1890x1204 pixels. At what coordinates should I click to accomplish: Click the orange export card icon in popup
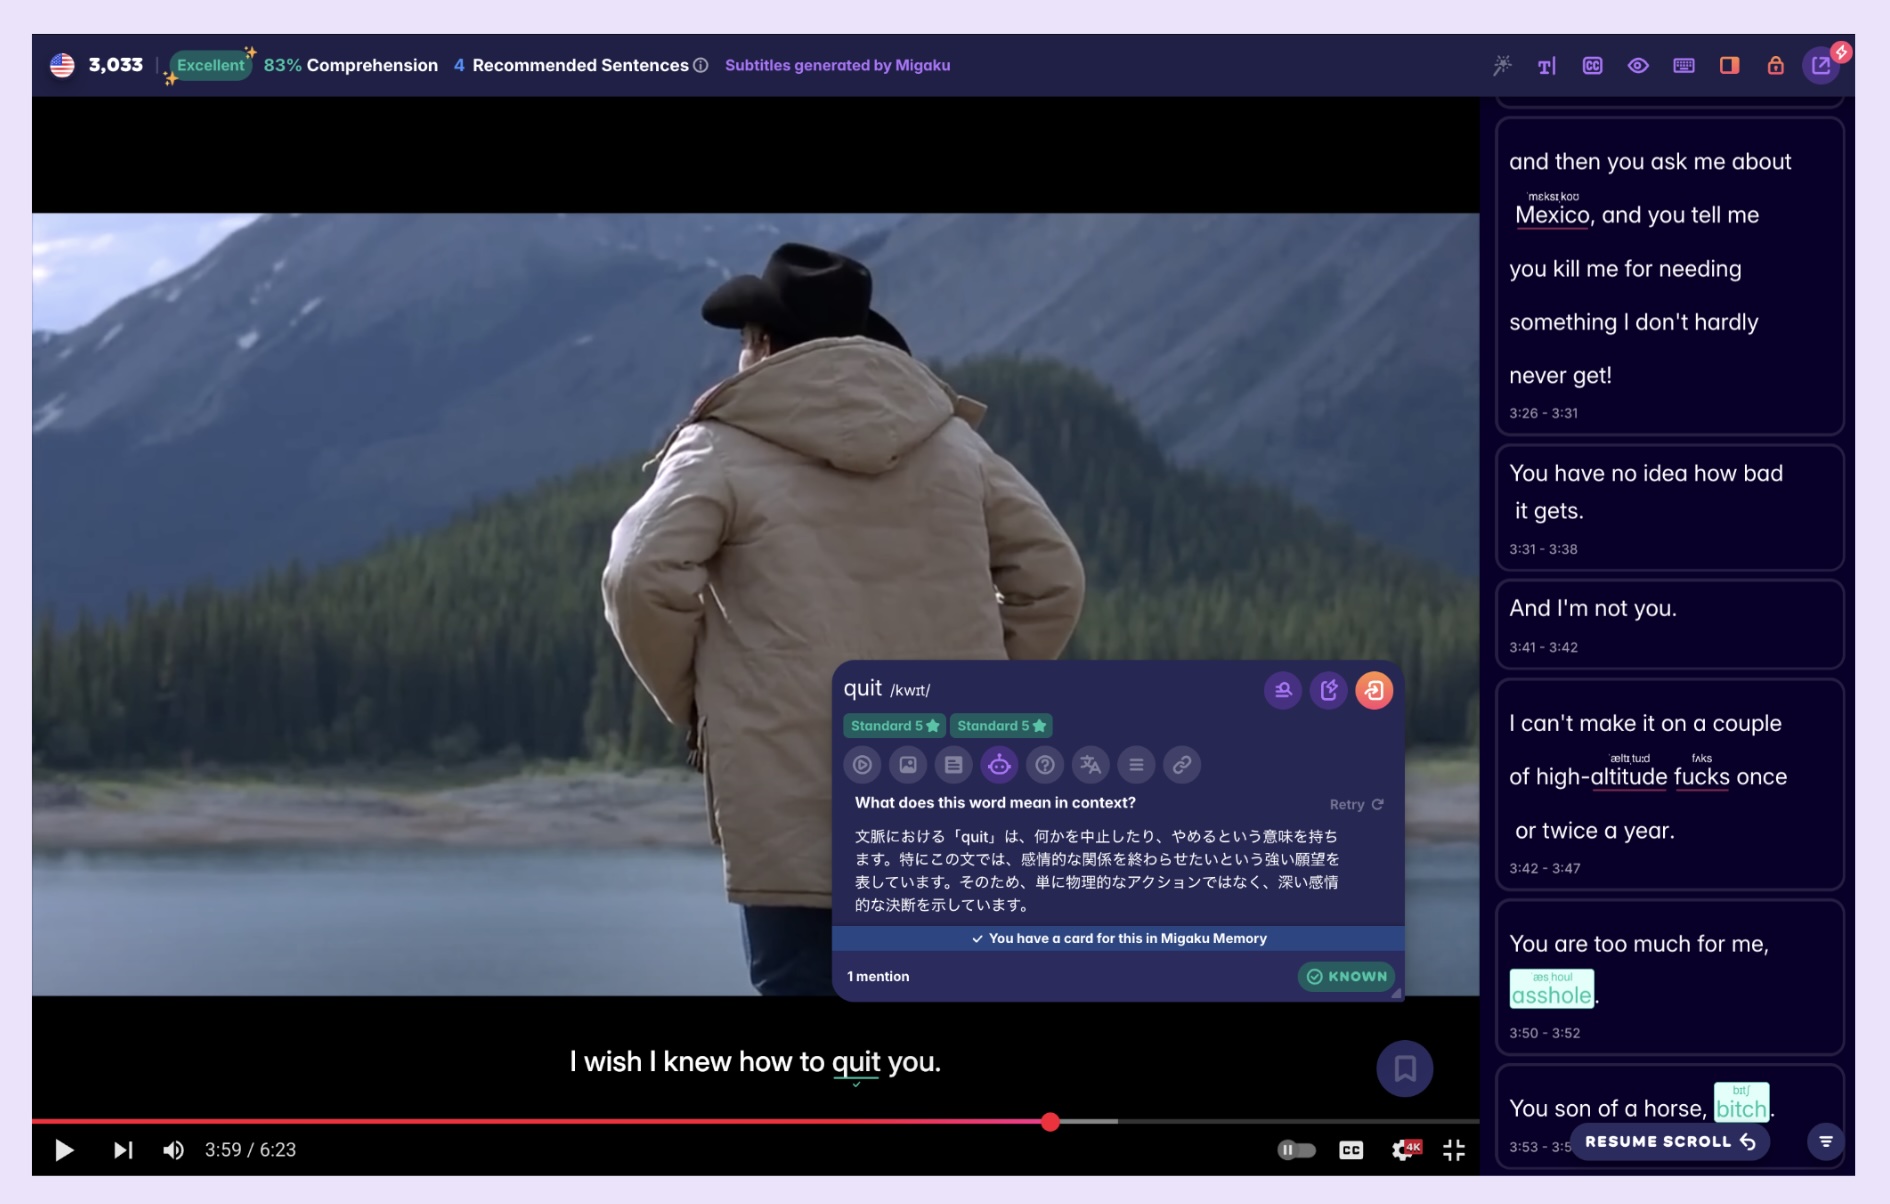tap(1374, 690)
